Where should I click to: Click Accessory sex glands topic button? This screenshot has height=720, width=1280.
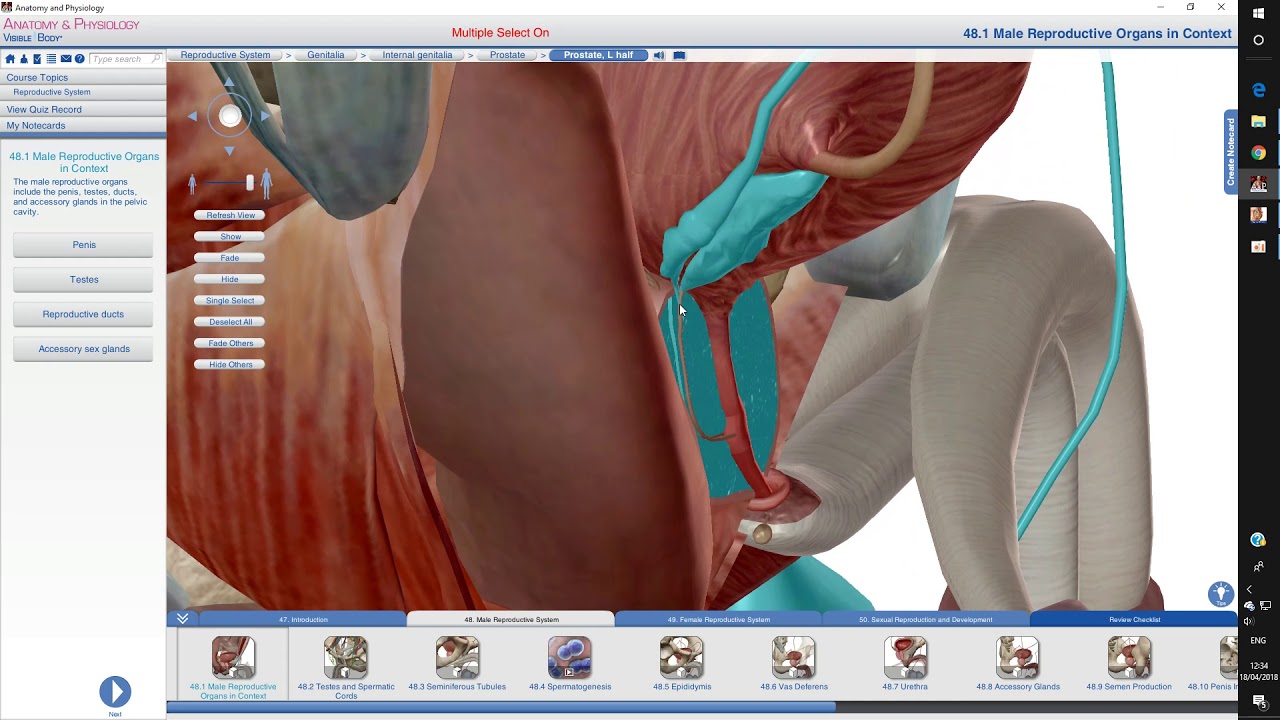(x=84, y=349)
